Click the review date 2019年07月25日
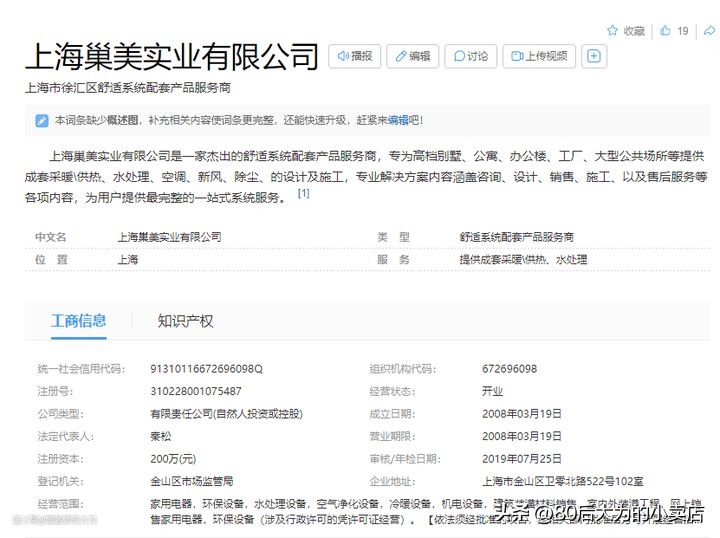Screen dimensions: 720x538 [x=522, y=459]
